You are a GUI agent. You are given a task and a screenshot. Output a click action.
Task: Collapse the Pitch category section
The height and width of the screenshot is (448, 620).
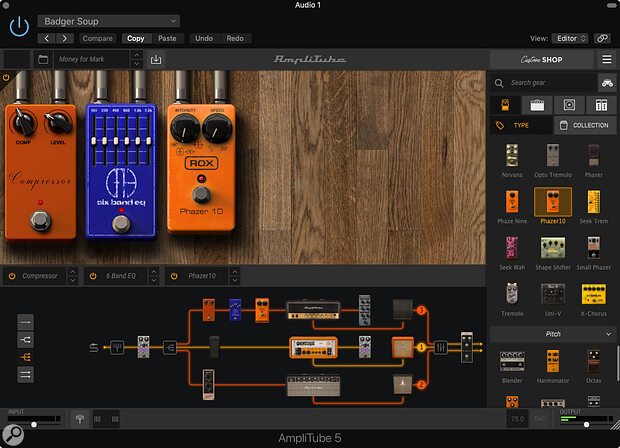click(553, 334)
